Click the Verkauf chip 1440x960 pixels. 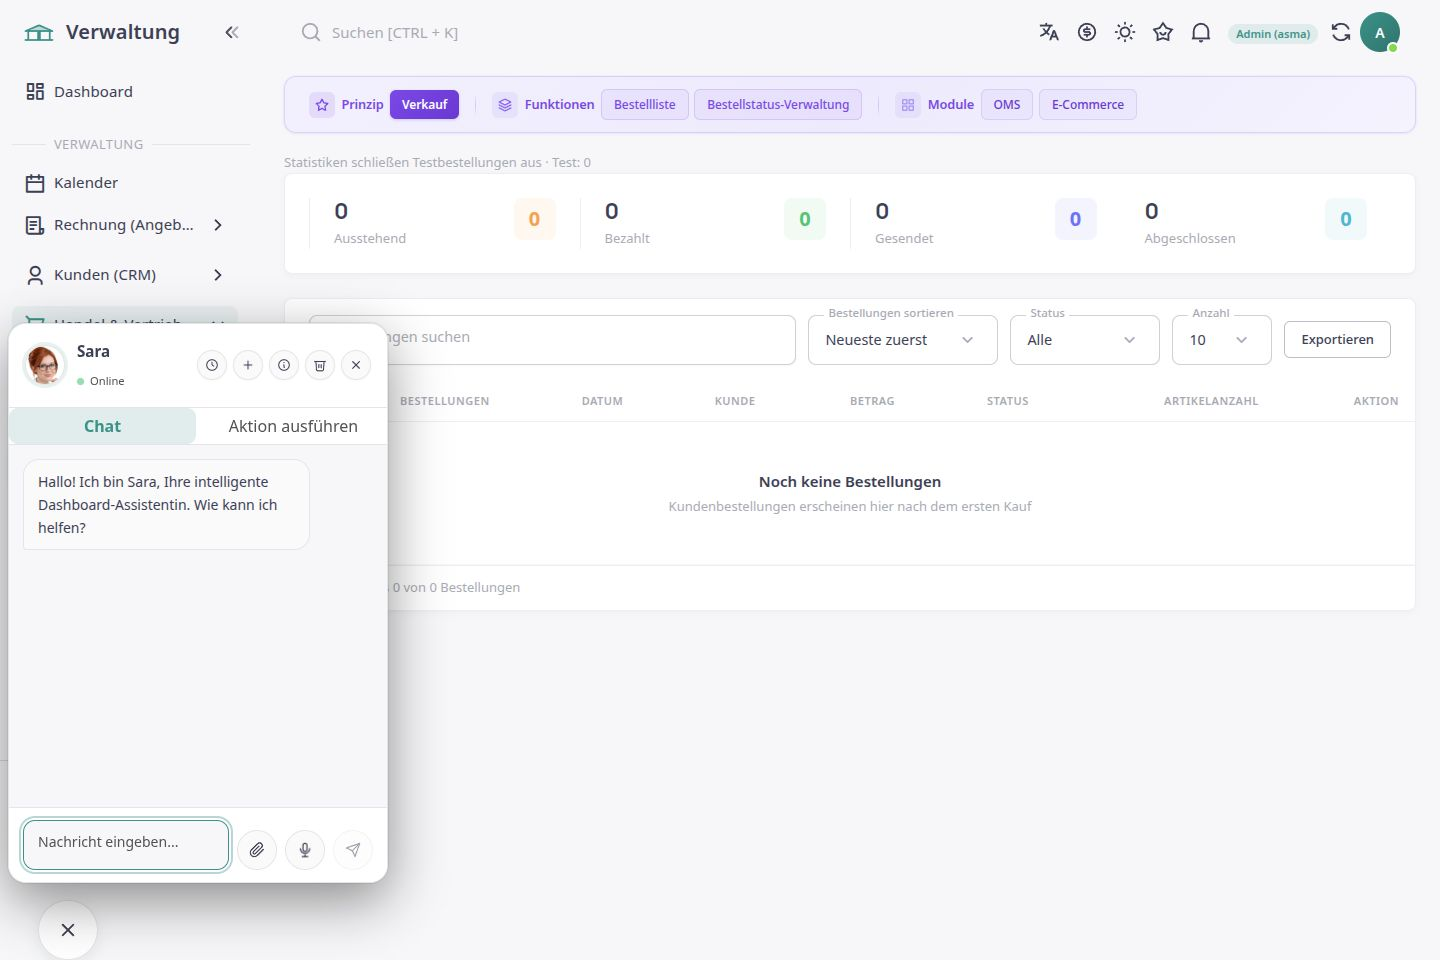[424, 104]
